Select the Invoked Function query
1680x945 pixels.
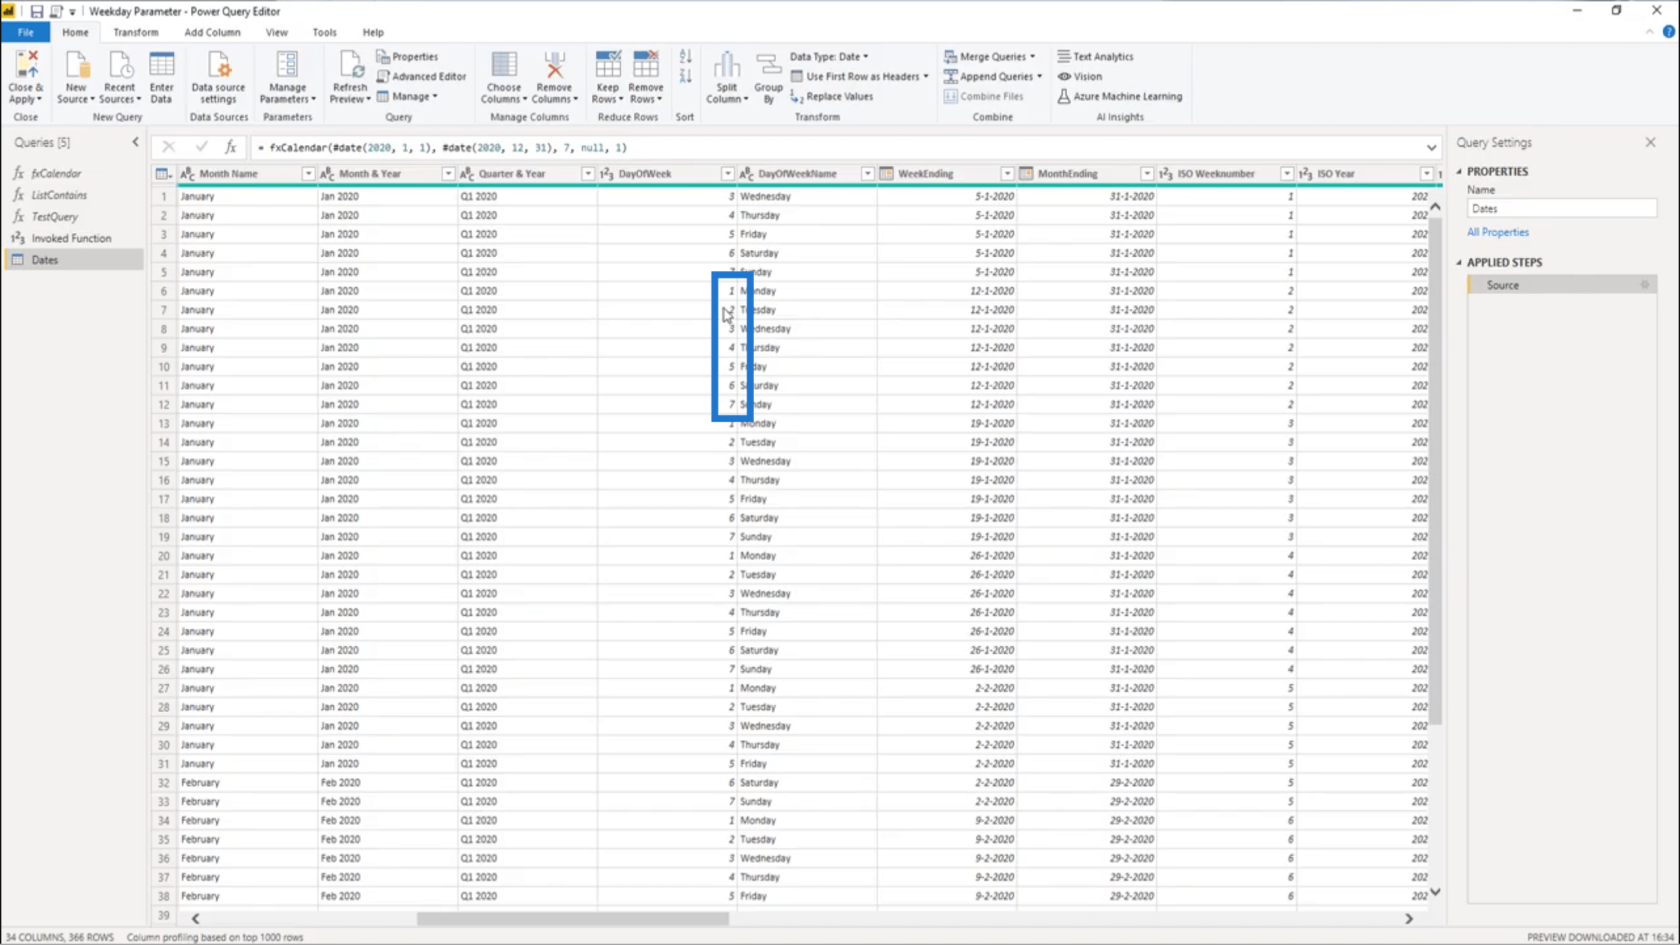tap(73, 238)
